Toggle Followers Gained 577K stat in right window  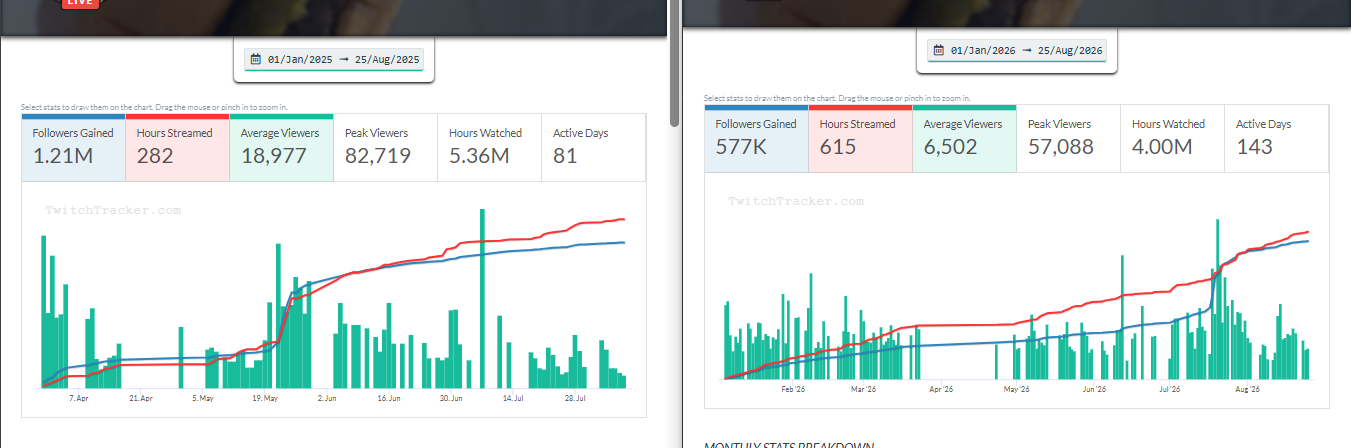[757, 138]
